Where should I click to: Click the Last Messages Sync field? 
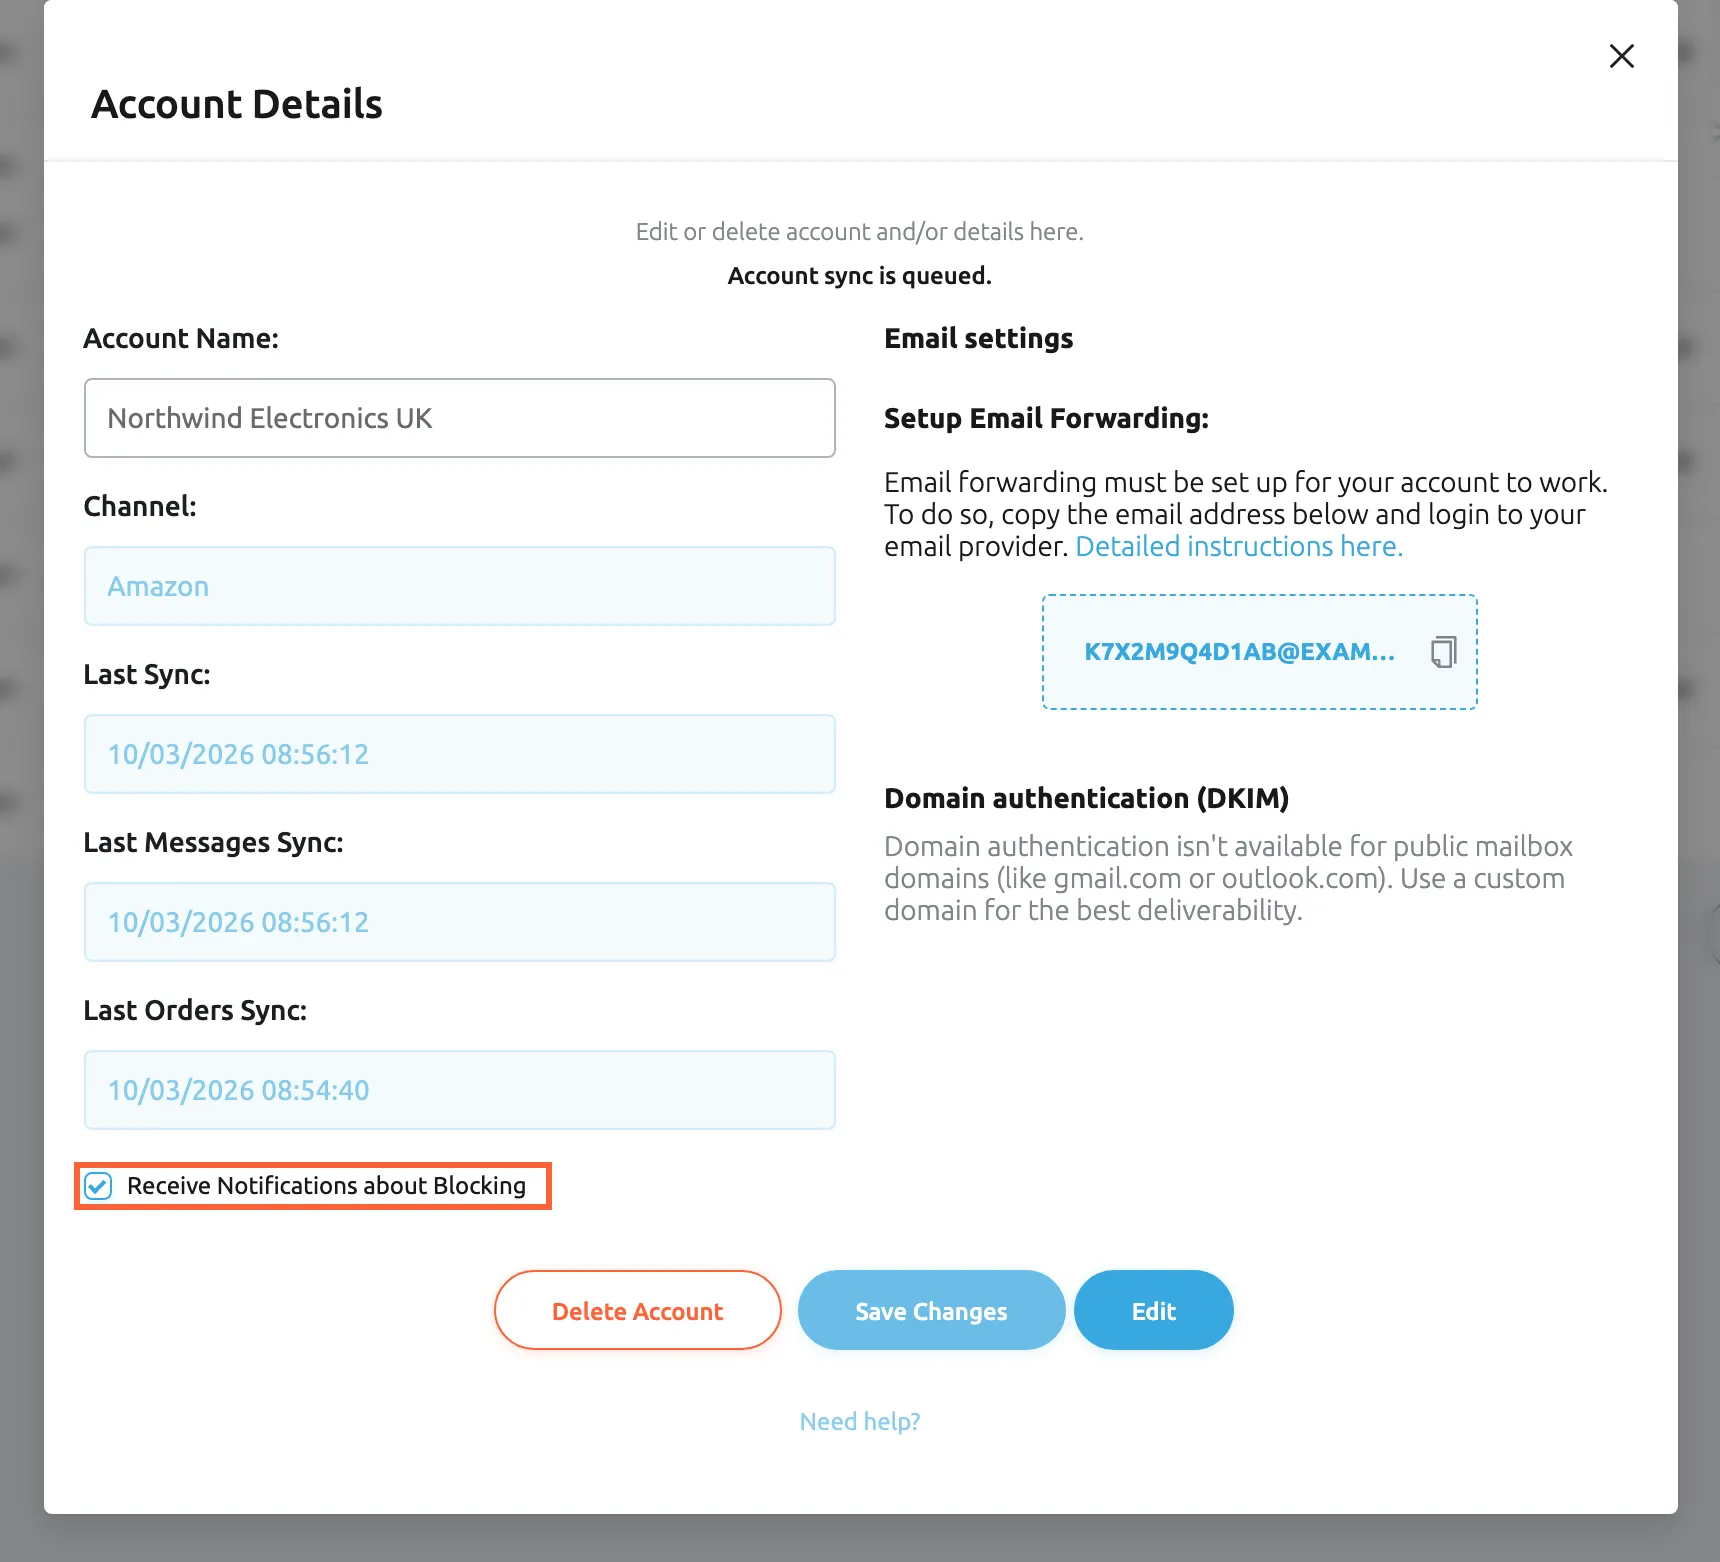click(x=460, y=922)
